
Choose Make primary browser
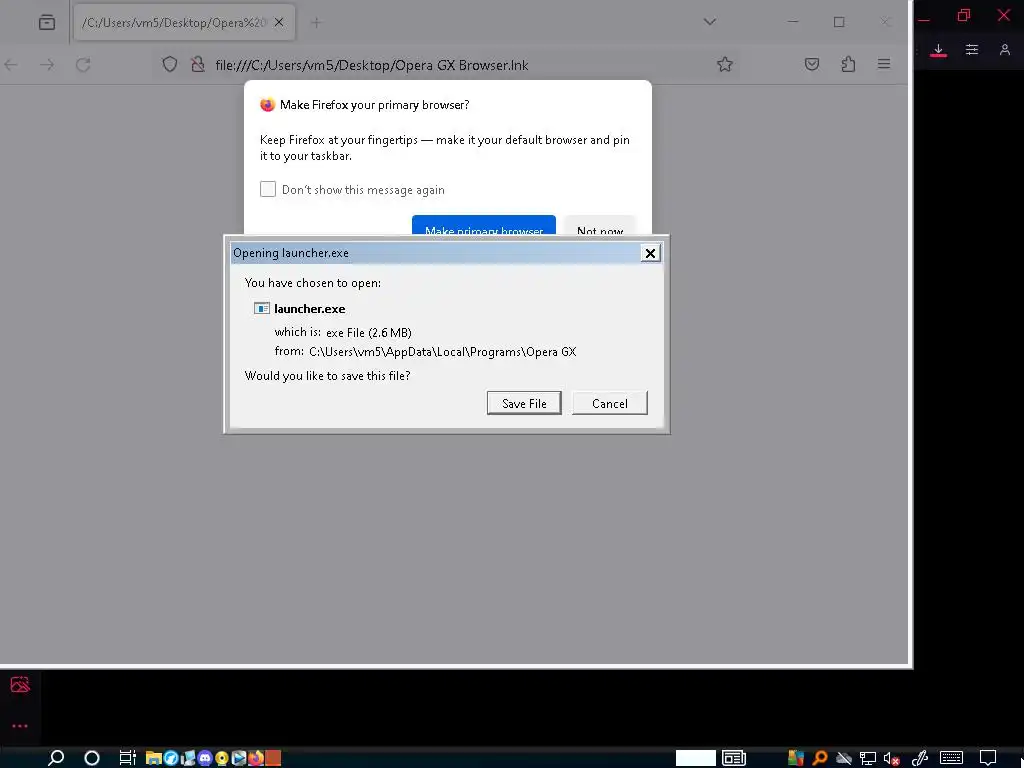point(483,226)
